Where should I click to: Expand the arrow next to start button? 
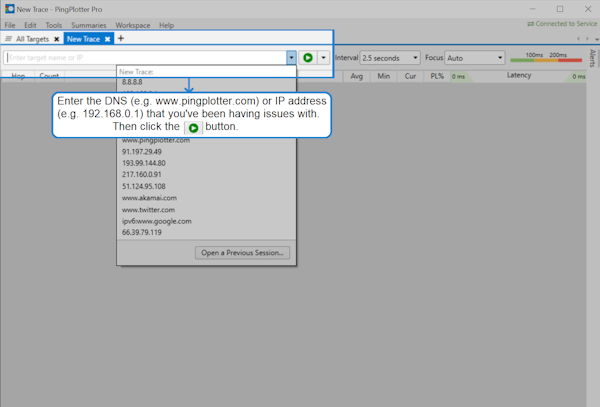[x=323, y=58]
